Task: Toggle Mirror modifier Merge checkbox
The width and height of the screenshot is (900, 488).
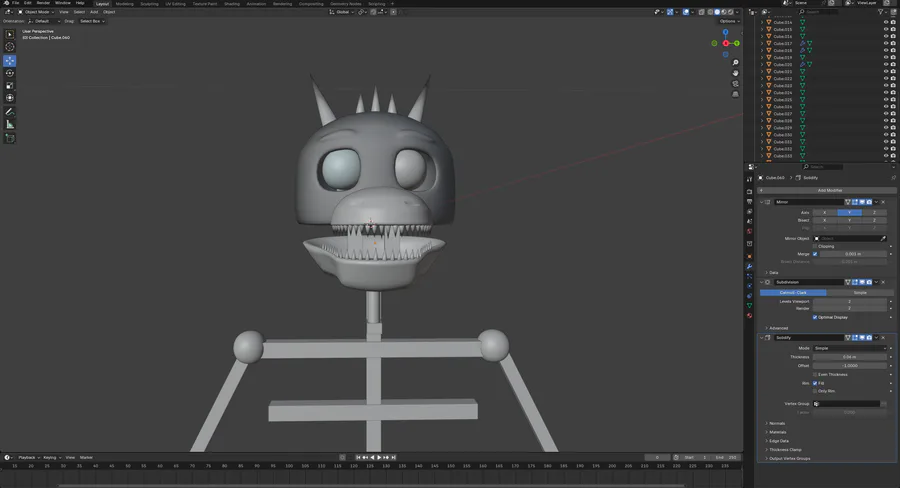Action: (815, 254)
